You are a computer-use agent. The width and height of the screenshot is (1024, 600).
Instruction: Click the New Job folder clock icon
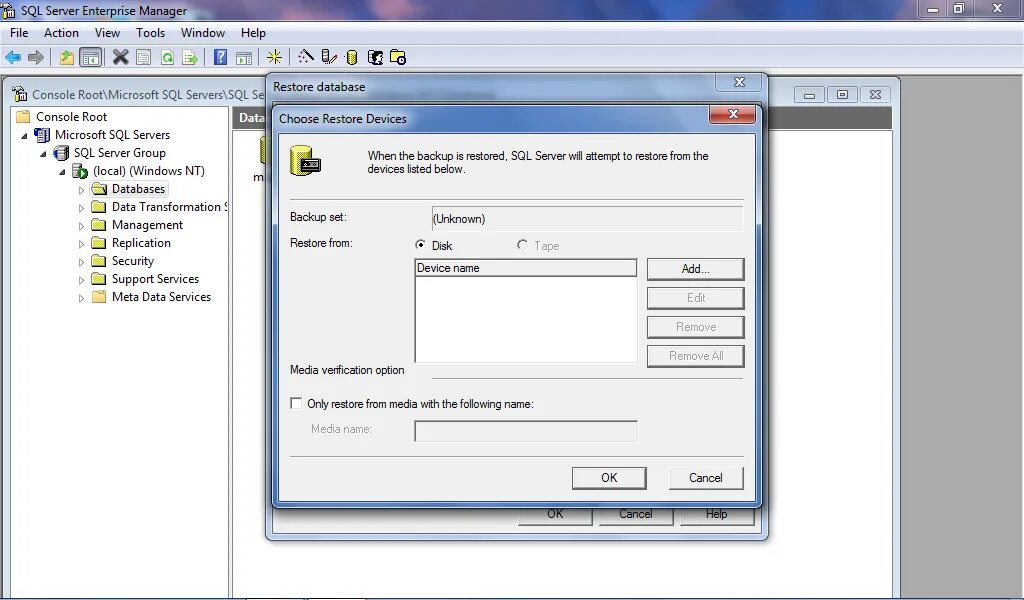398,57
